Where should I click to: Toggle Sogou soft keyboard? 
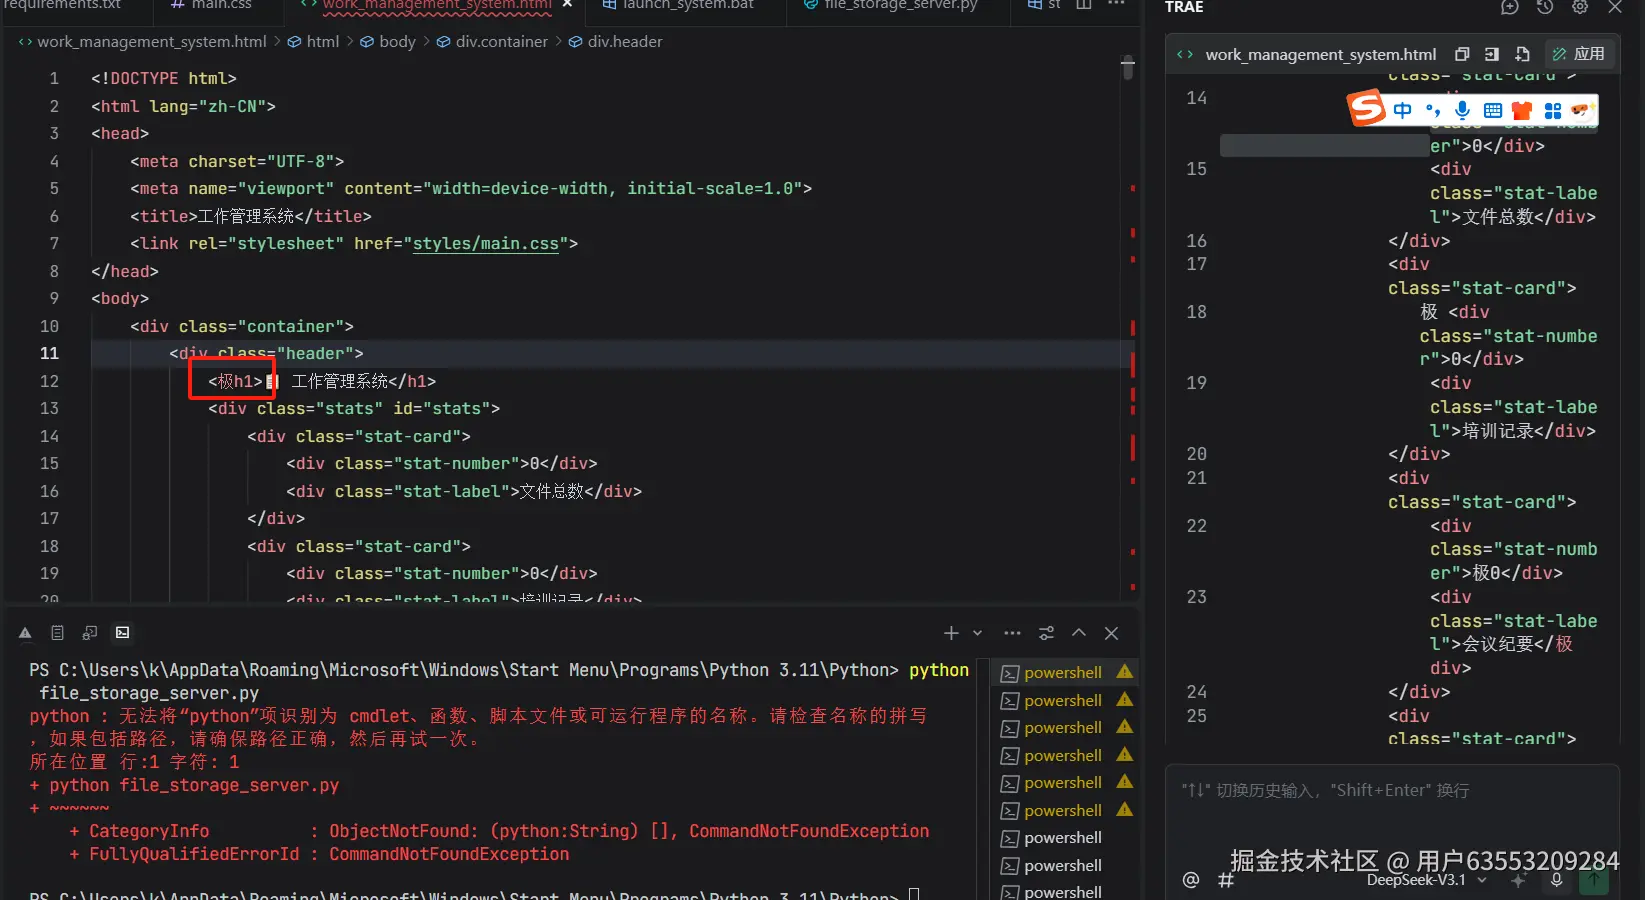tap(1493, 110)
